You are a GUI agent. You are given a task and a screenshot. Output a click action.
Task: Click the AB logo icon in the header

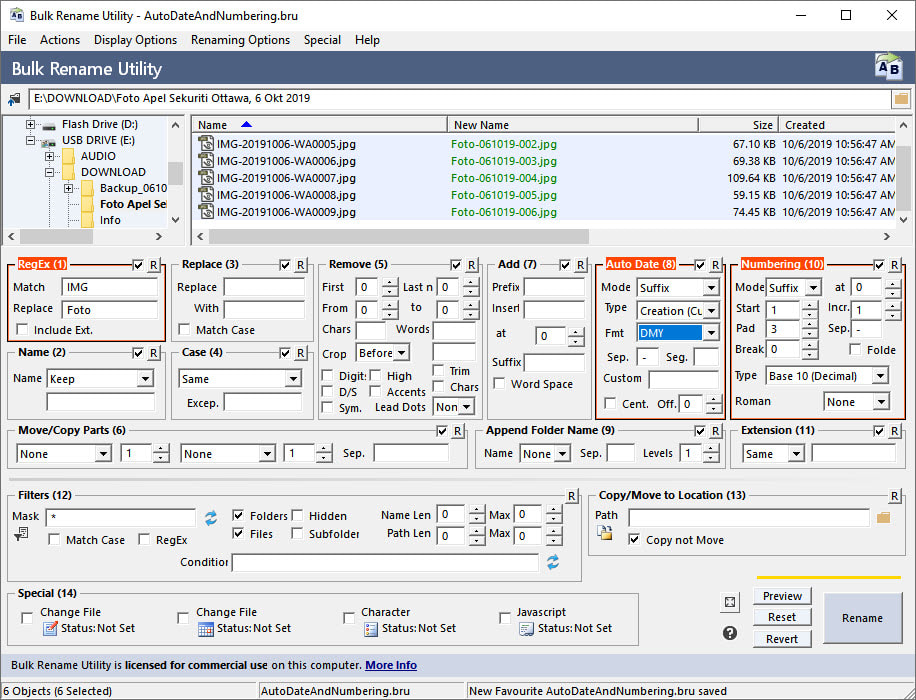coord(889,67)
